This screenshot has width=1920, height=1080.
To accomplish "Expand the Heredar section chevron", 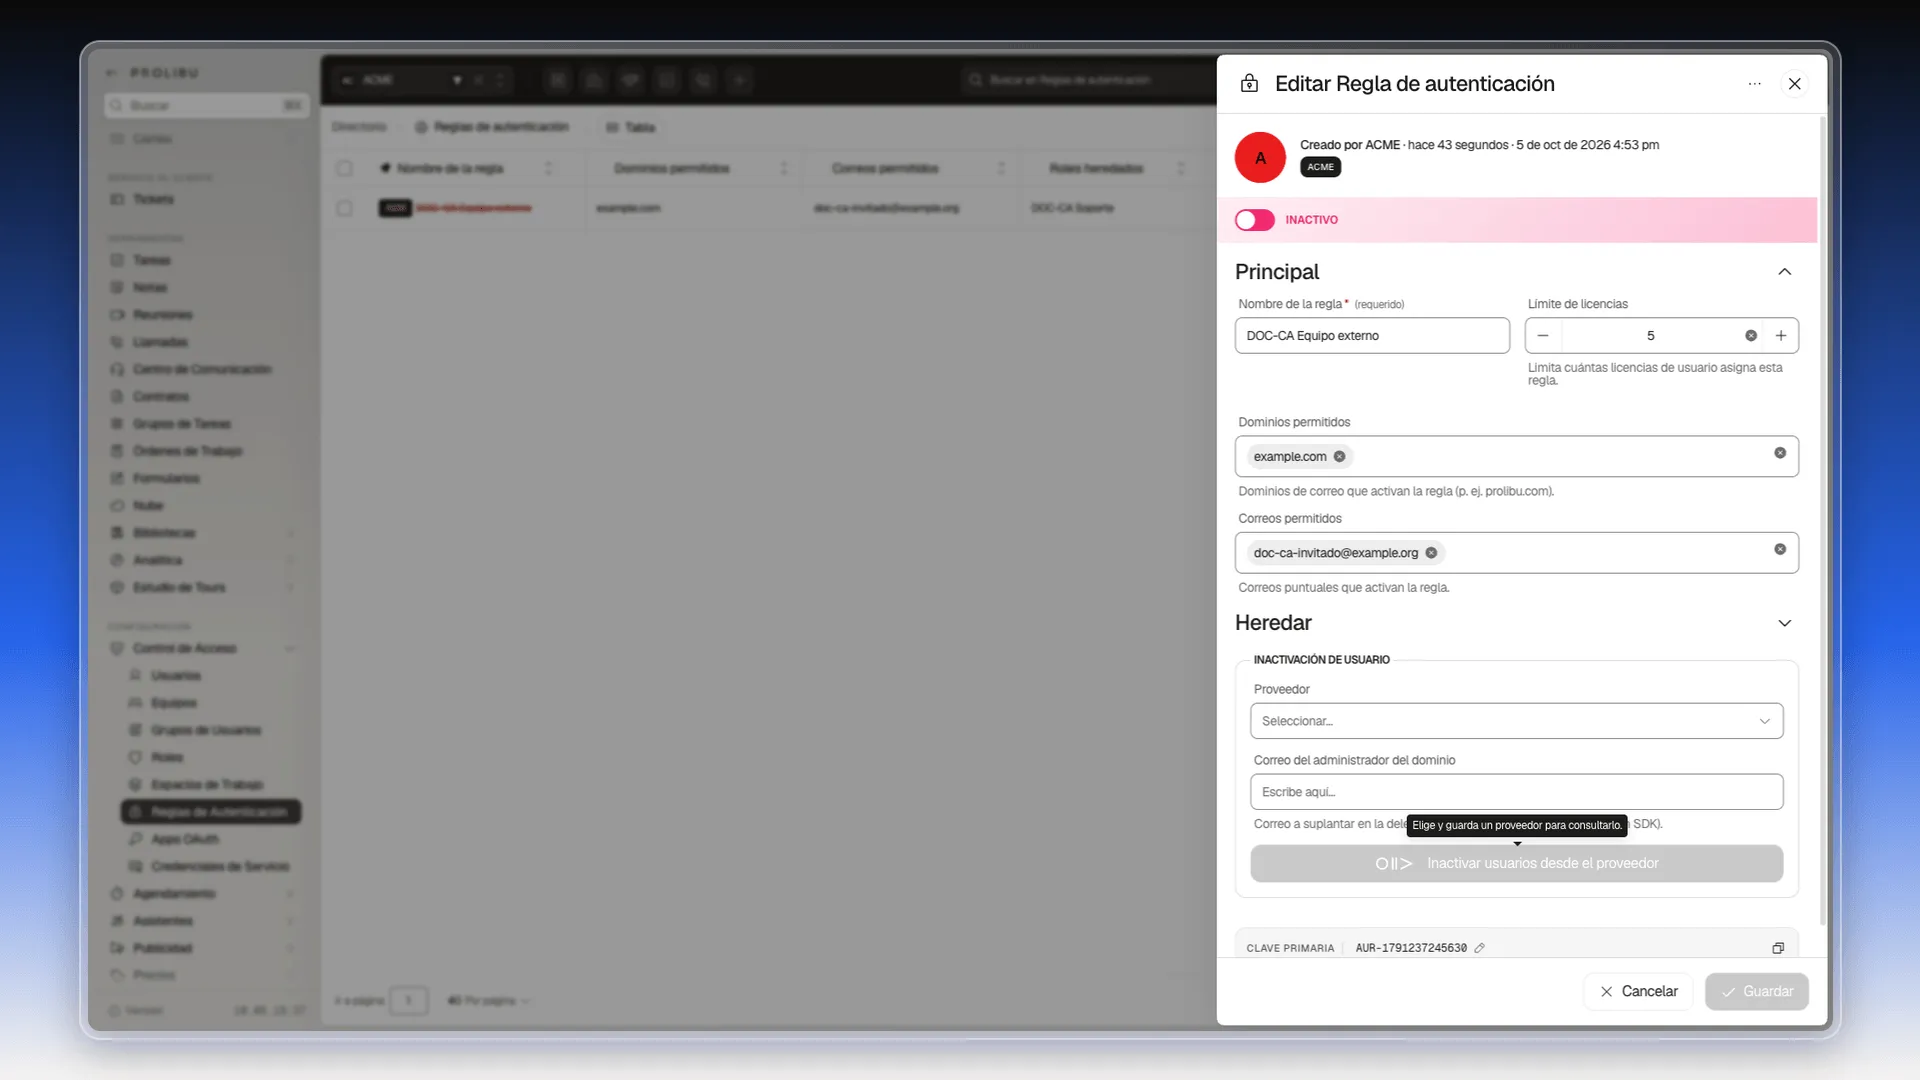I will coord(1785,623).
